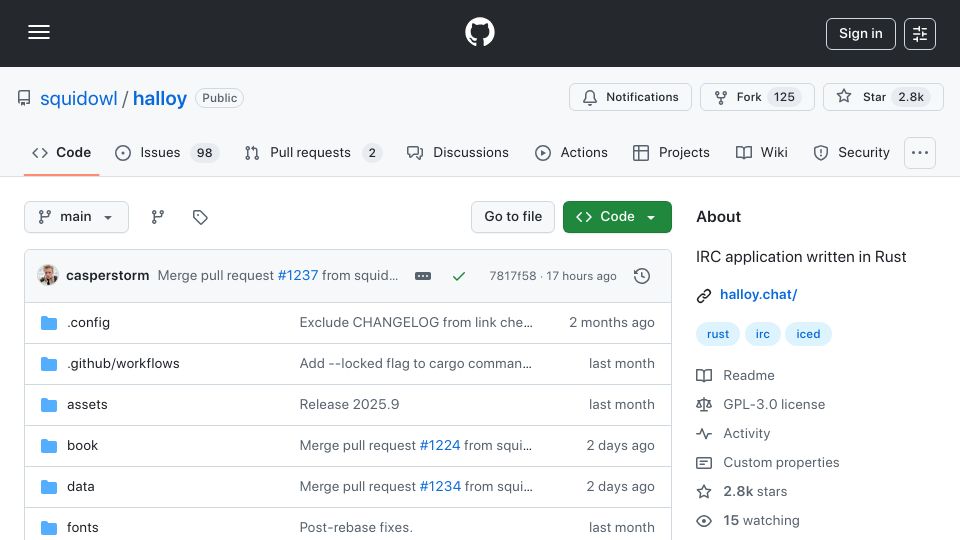Open the data folder
This screenshot has width=960, height=540.
coord(80,487)
